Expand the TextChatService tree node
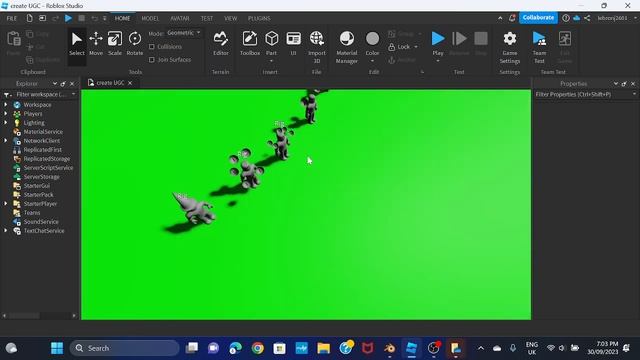This screenshot has height=360, width=640. tap(6, 231)
